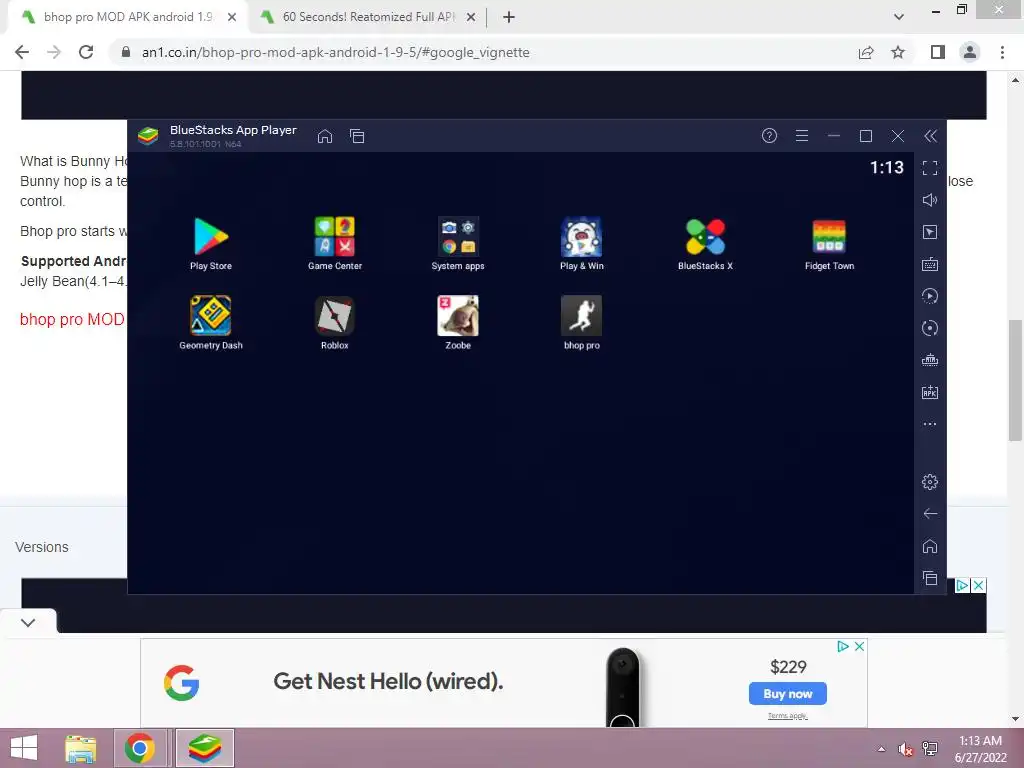Viewport: 1024px width, 768px height.
Task: Click the muted volume tray icon
Action: tap(905, 749)
